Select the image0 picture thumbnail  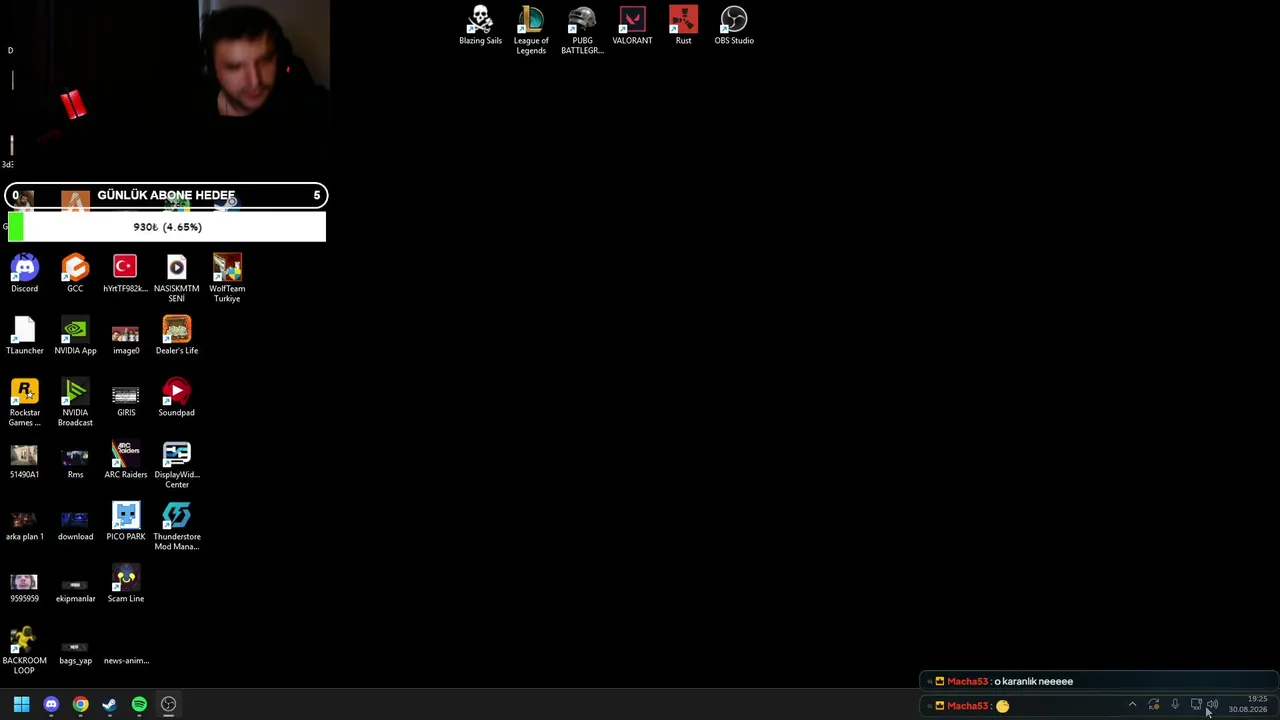coord(126,336)
